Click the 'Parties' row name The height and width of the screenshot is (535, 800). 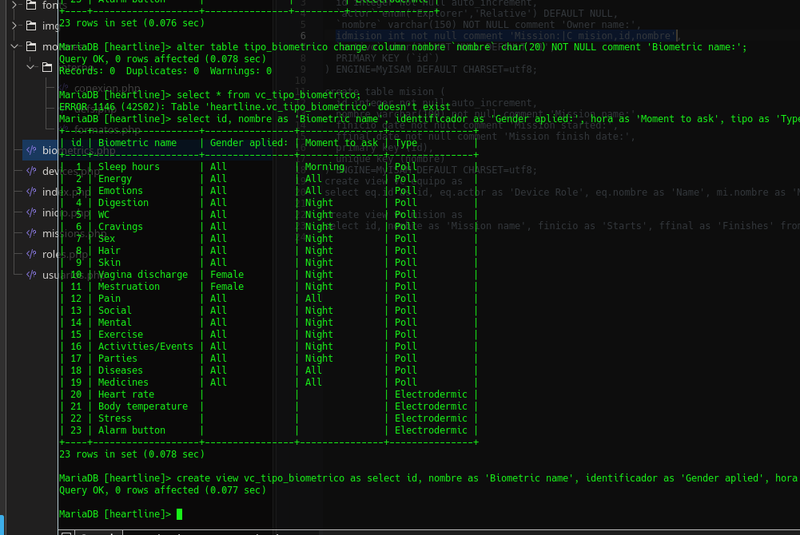coord(117,359)
